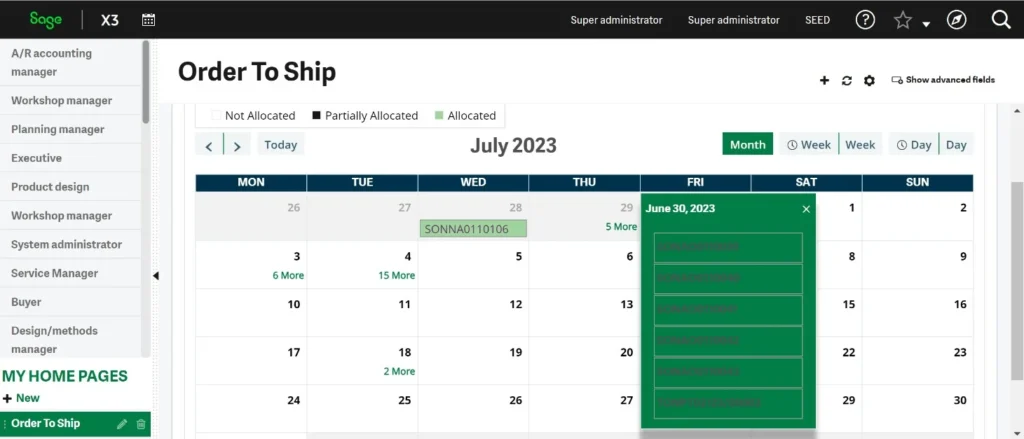Click the SEED folder label
Screen dimensions: 1024x439
pos(817,20)
